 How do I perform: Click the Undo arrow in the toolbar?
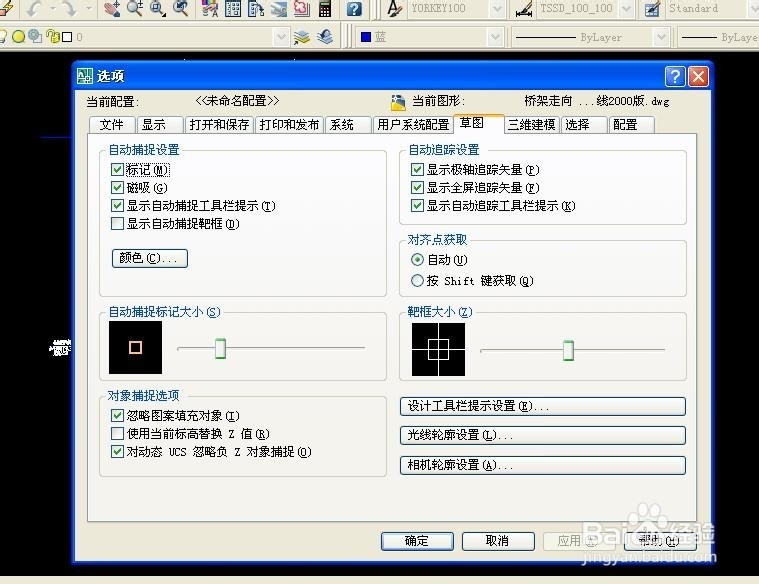33,8
